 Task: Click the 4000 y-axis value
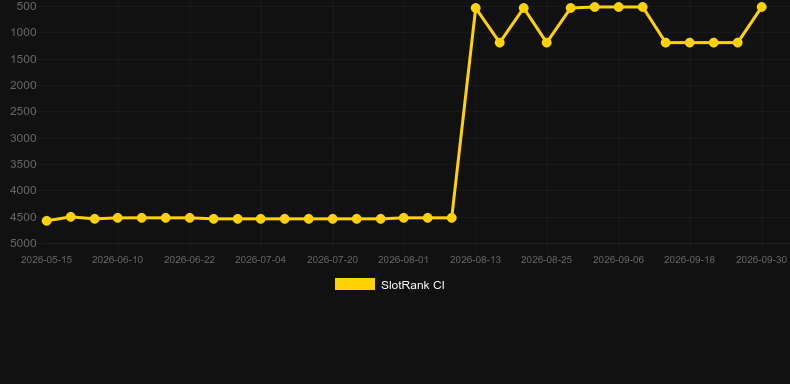[x=24, y=190]
